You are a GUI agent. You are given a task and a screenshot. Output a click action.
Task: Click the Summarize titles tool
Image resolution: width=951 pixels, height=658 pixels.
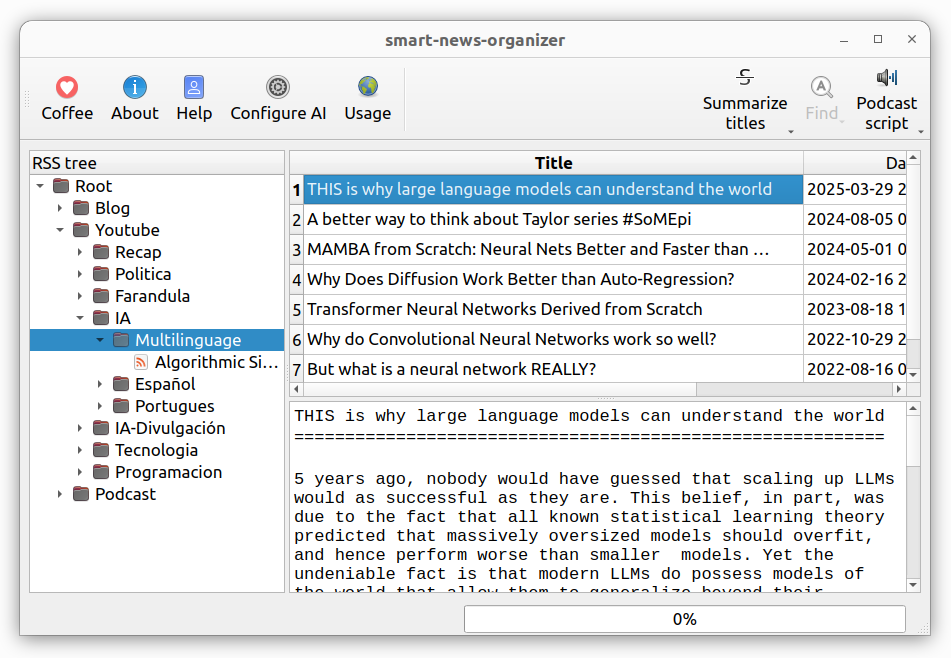pos(744,97)
